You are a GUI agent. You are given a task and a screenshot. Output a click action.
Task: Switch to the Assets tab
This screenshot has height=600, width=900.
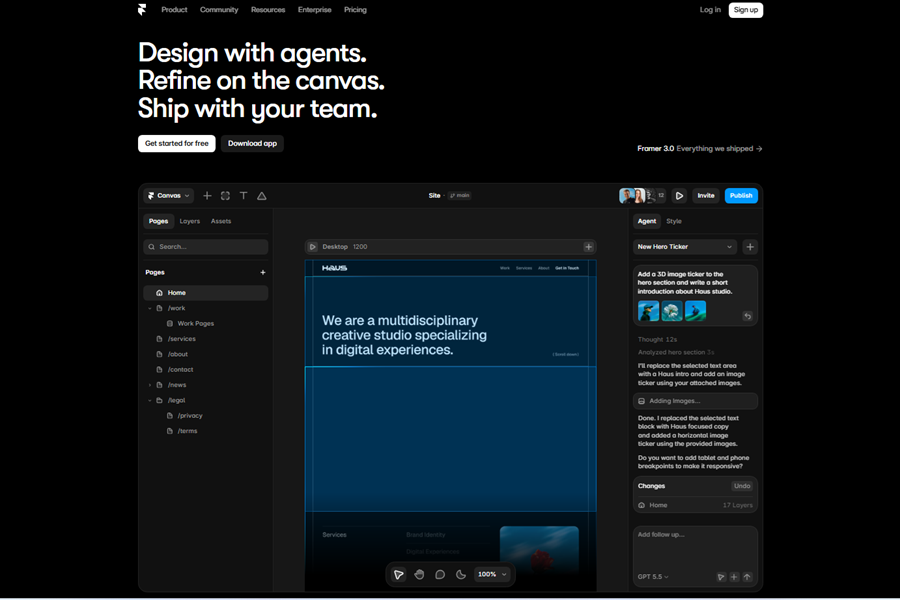pos(221,222)
